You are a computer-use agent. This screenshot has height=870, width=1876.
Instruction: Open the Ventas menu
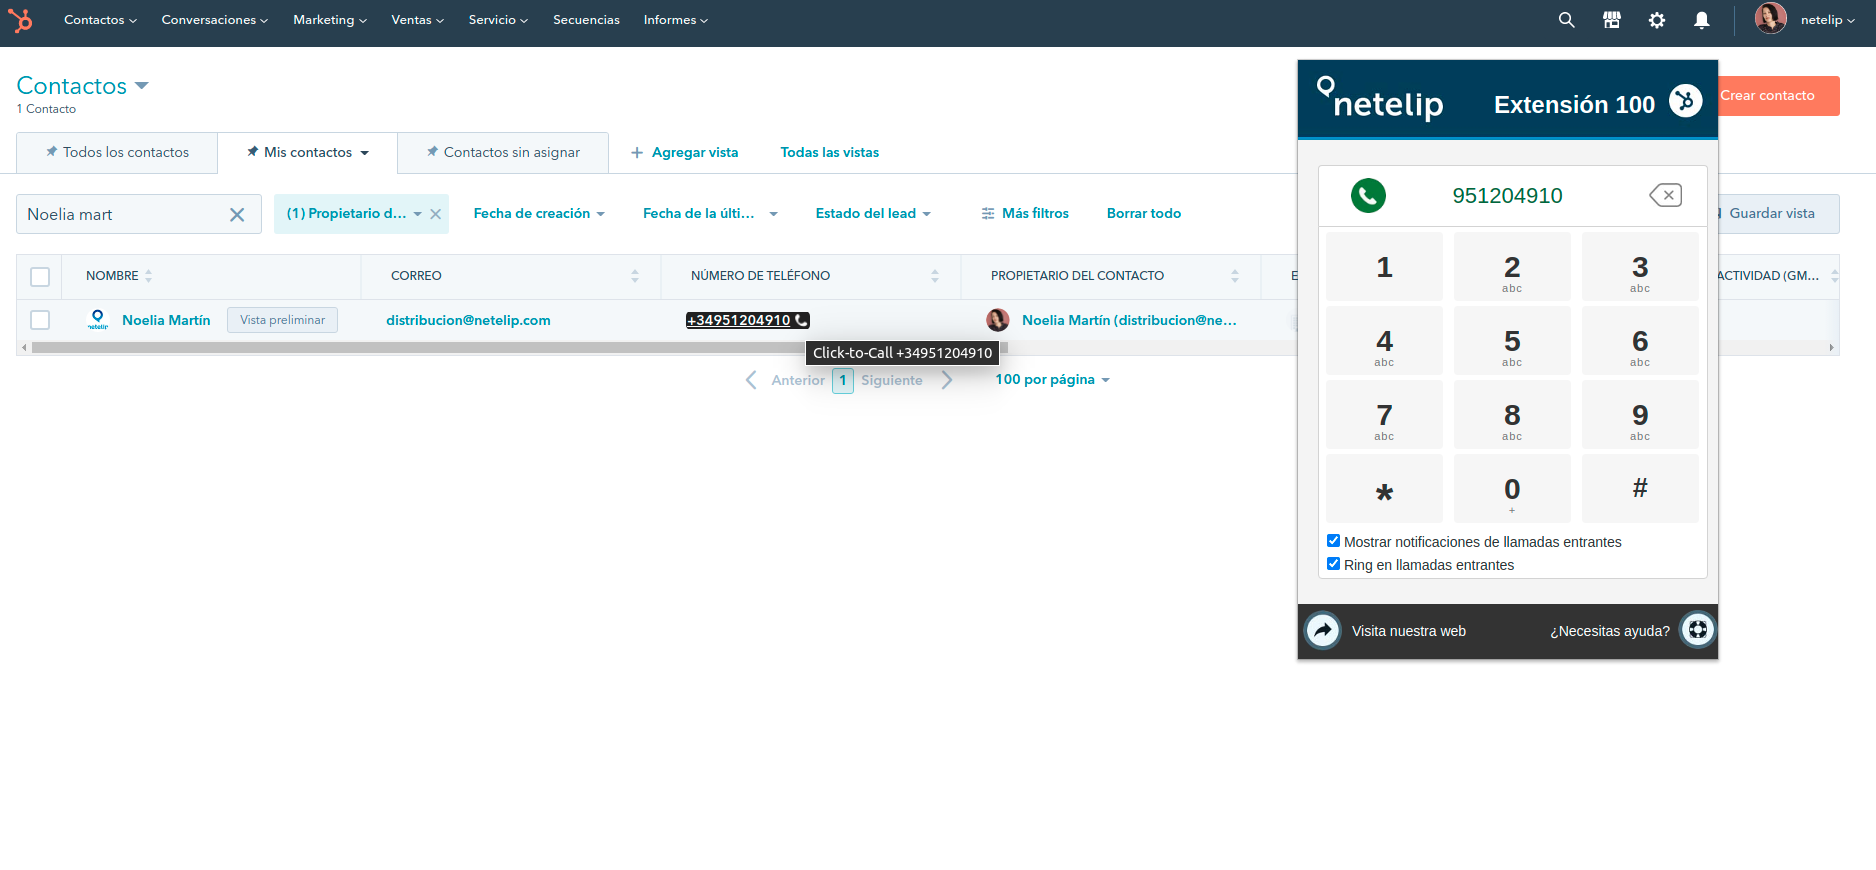point(417,20)
